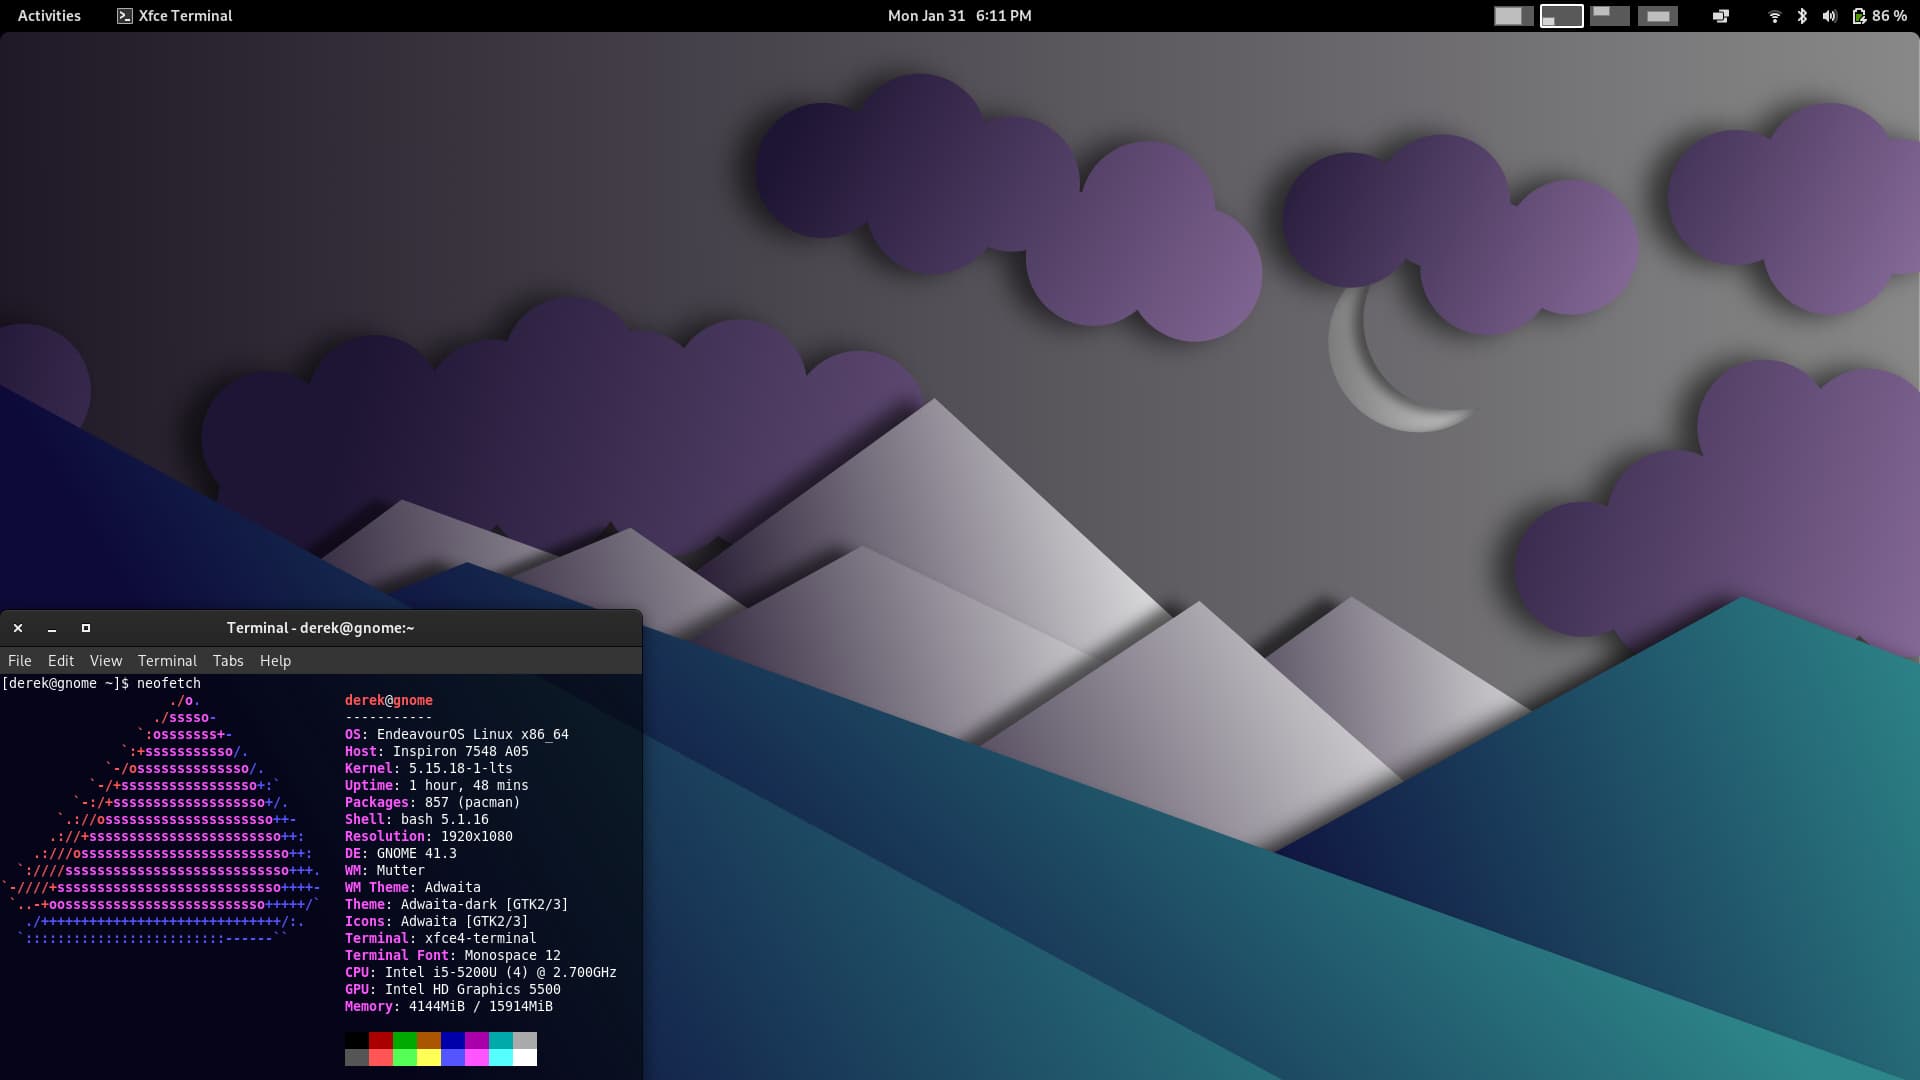This screenshot has height=1080, width=1920.
Task: Open the Tabs menu
Action: point(228,661)
